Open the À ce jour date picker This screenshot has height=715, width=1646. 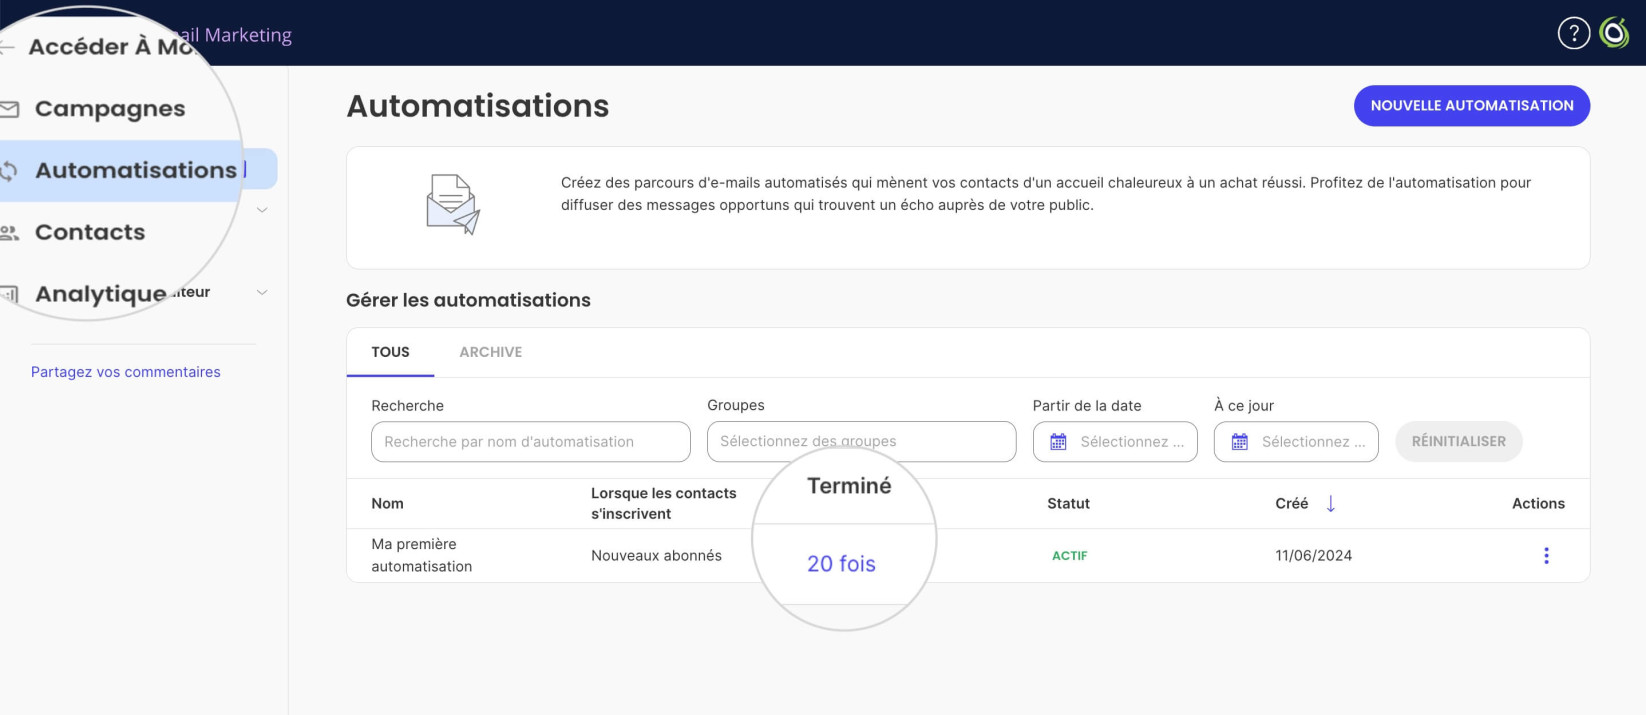pos(1296,442)
